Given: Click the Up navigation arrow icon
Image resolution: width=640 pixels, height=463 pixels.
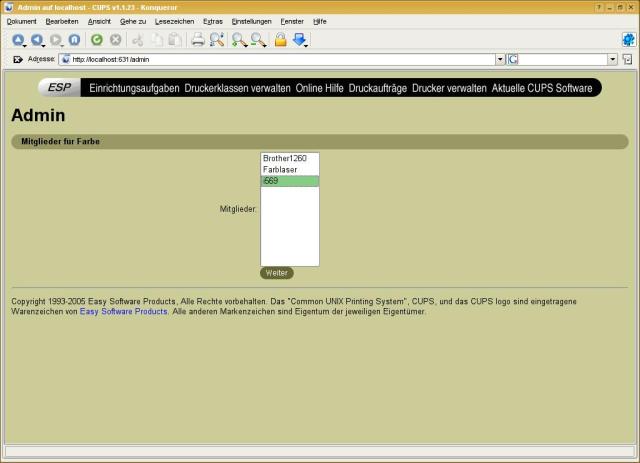Looking at the screenshot, I should [18, 40].
